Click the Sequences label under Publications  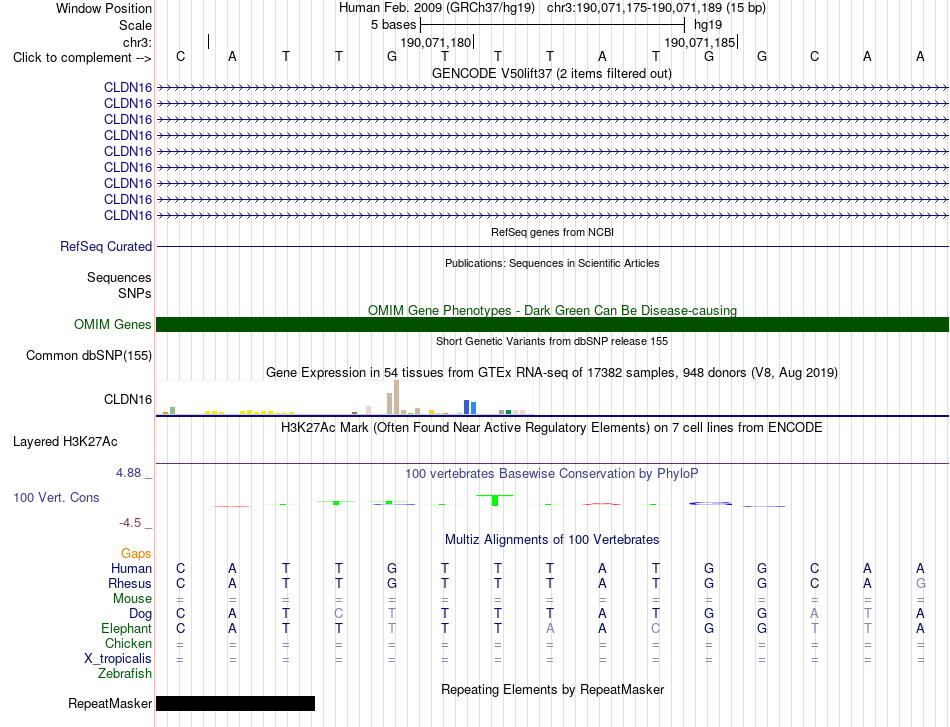[x=119, y=277]
